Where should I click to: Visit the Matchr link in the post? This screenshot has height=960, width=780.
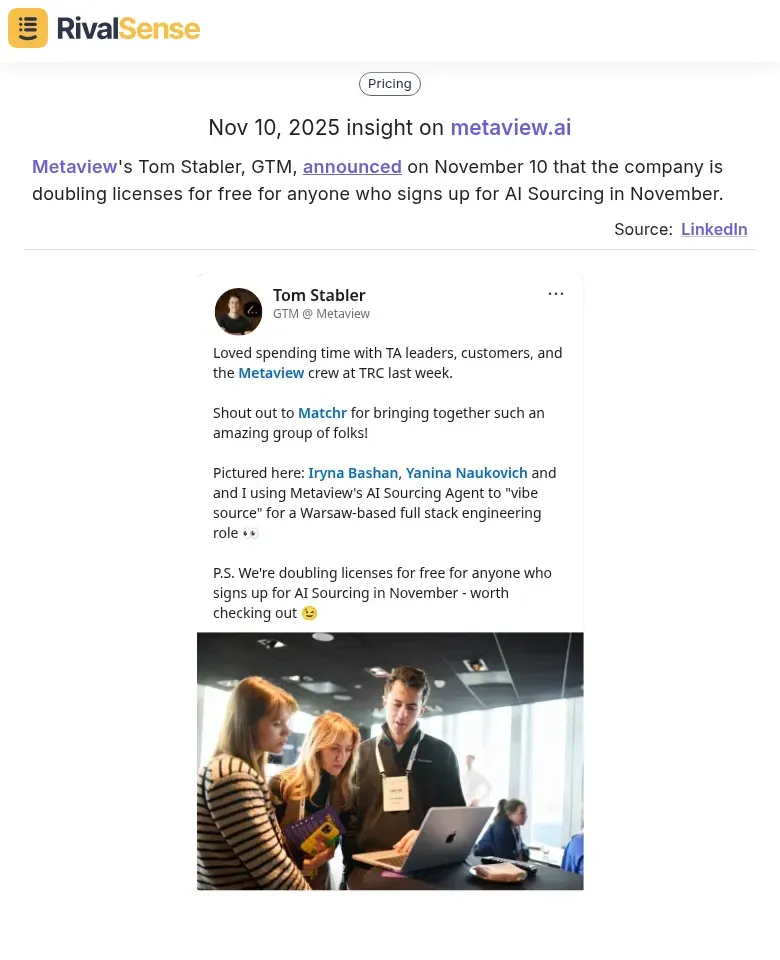(x=322, y=412)
